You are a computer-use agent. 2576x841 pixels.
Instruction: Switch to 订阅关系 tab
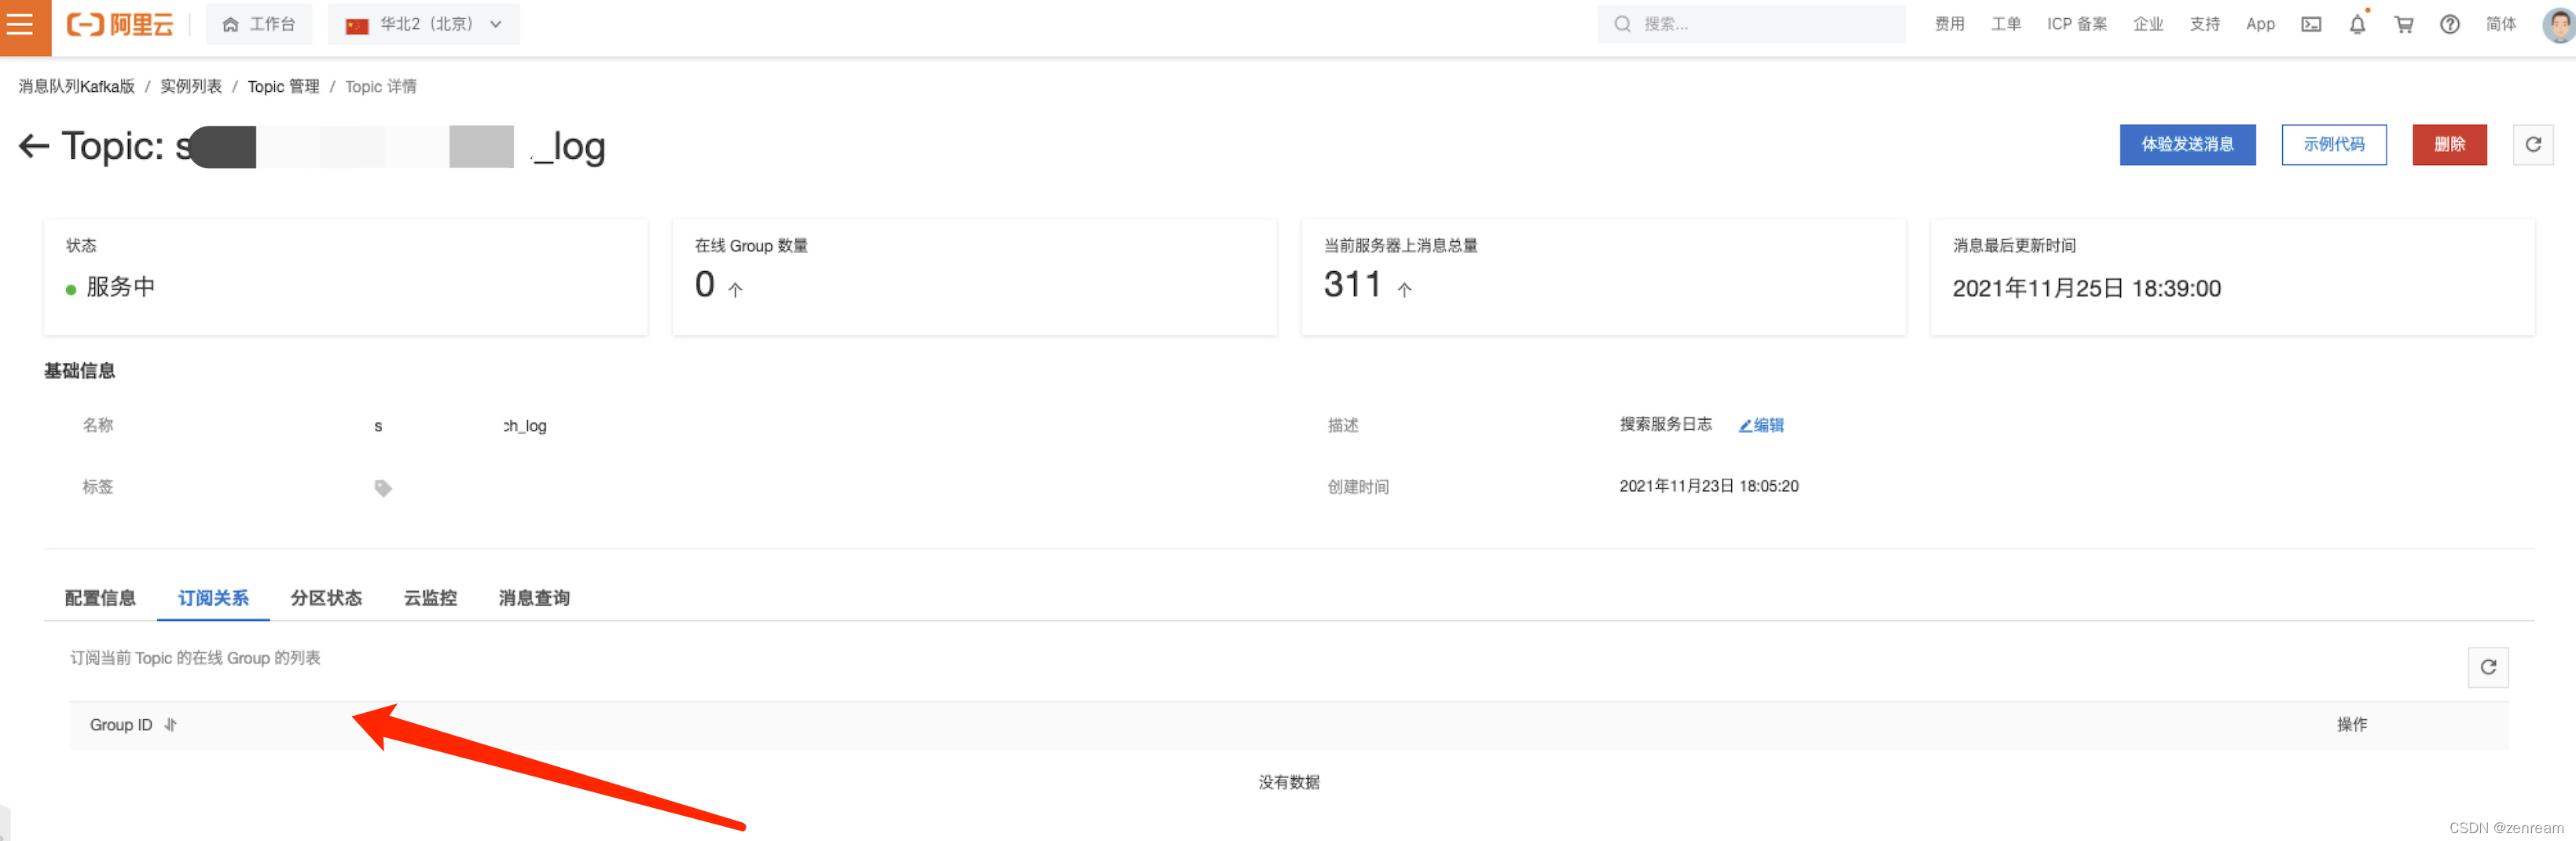pyautogui.click(x=213, y=598)
